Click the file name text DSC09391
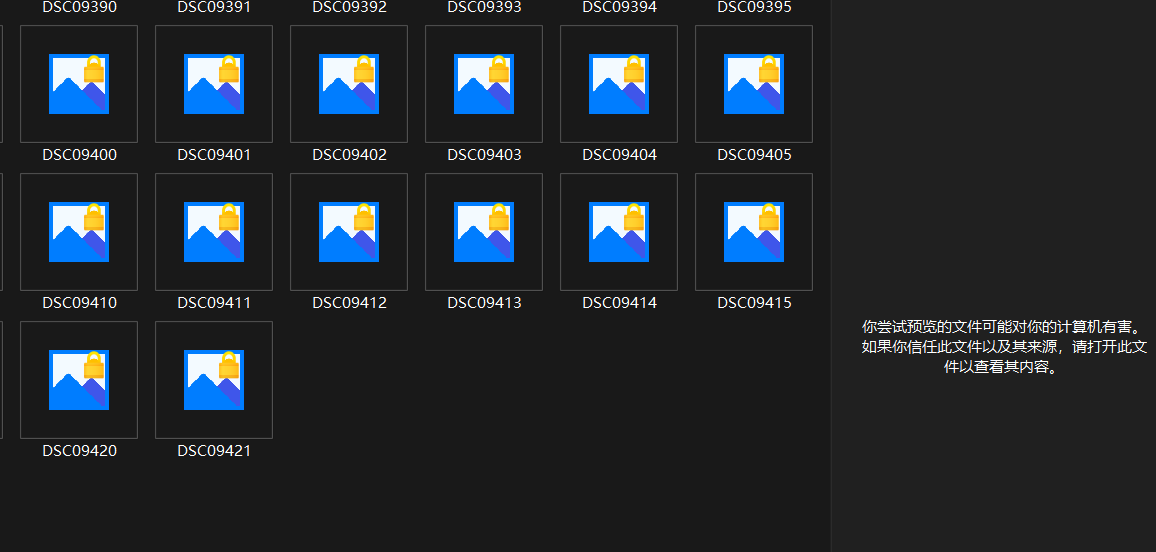This screenshot has height=552, width=1156. pyautogui.click(x=215, y=7)
